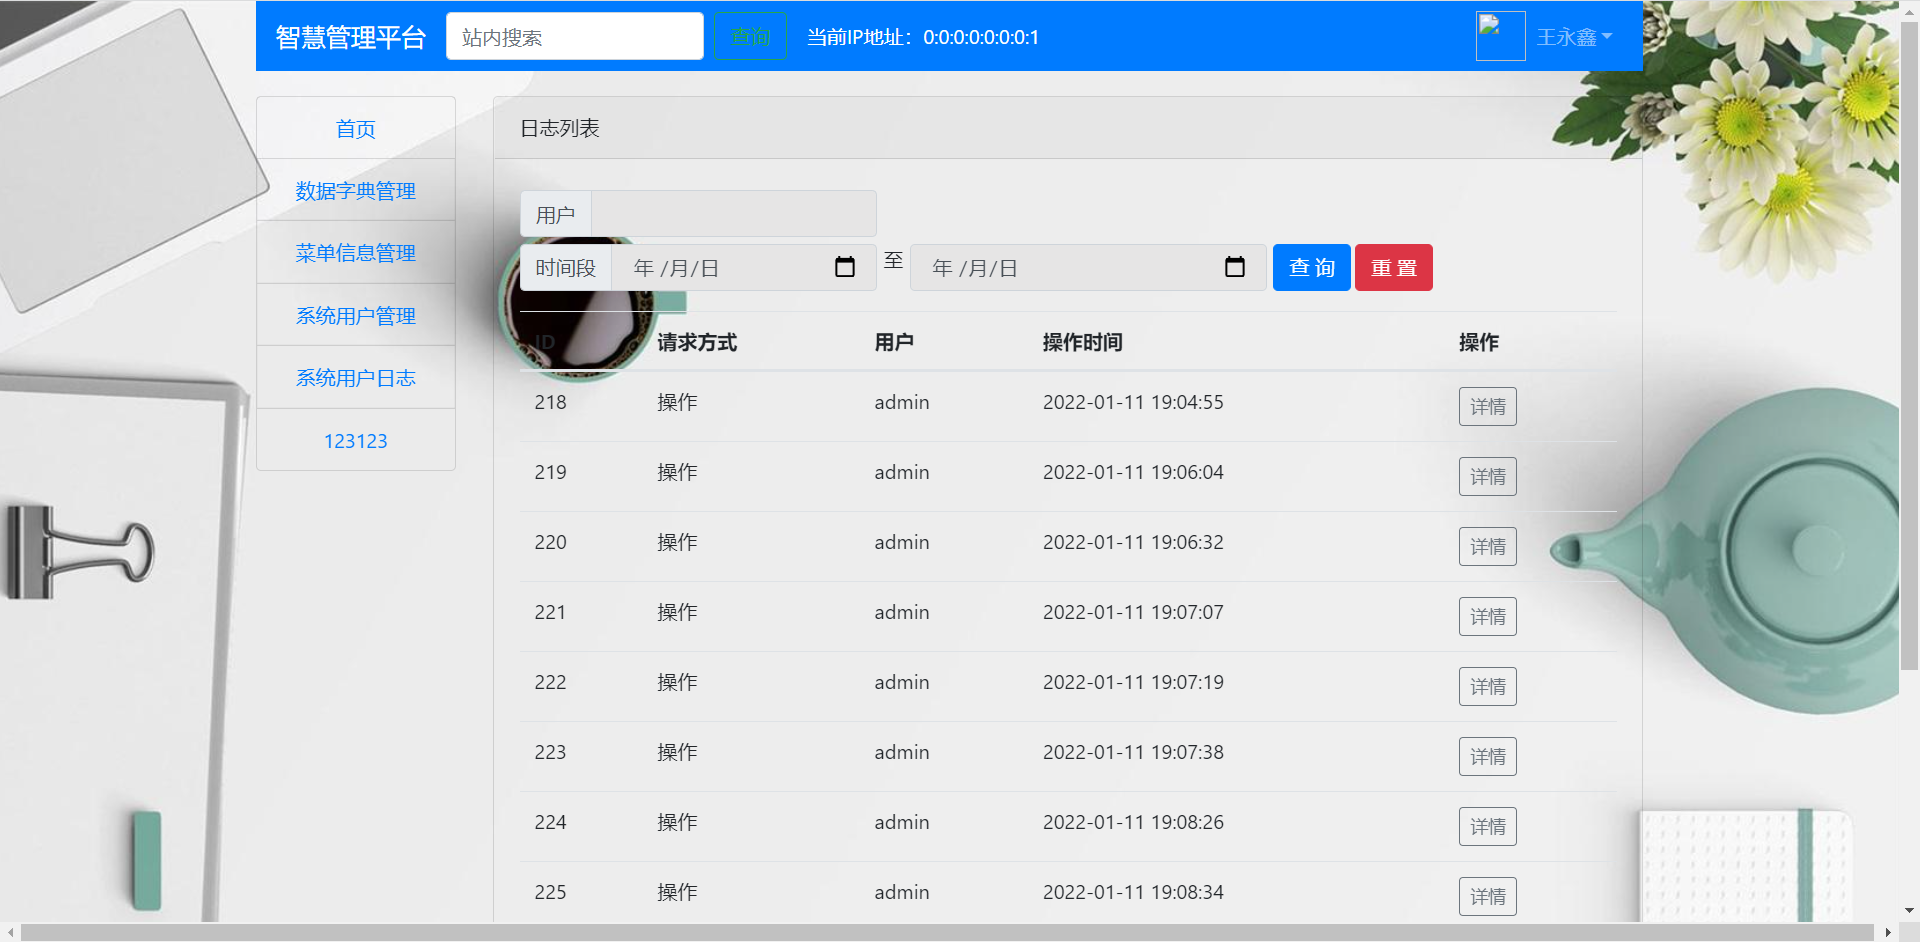Expand the 王永鑫 user dropdown menu
The image size is (1920, 942).
coord(1574,37)
